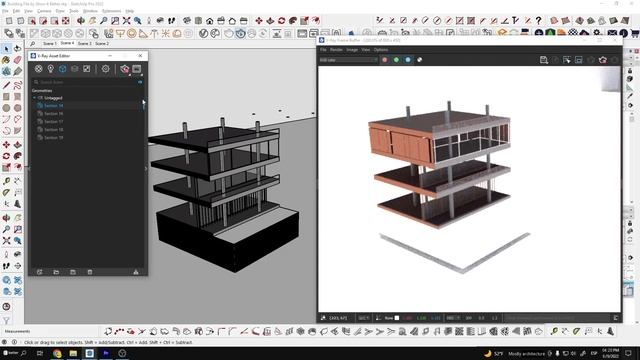Open Windows notification center icon
Screen dimensions: 640x360
(x=629, y=353)
